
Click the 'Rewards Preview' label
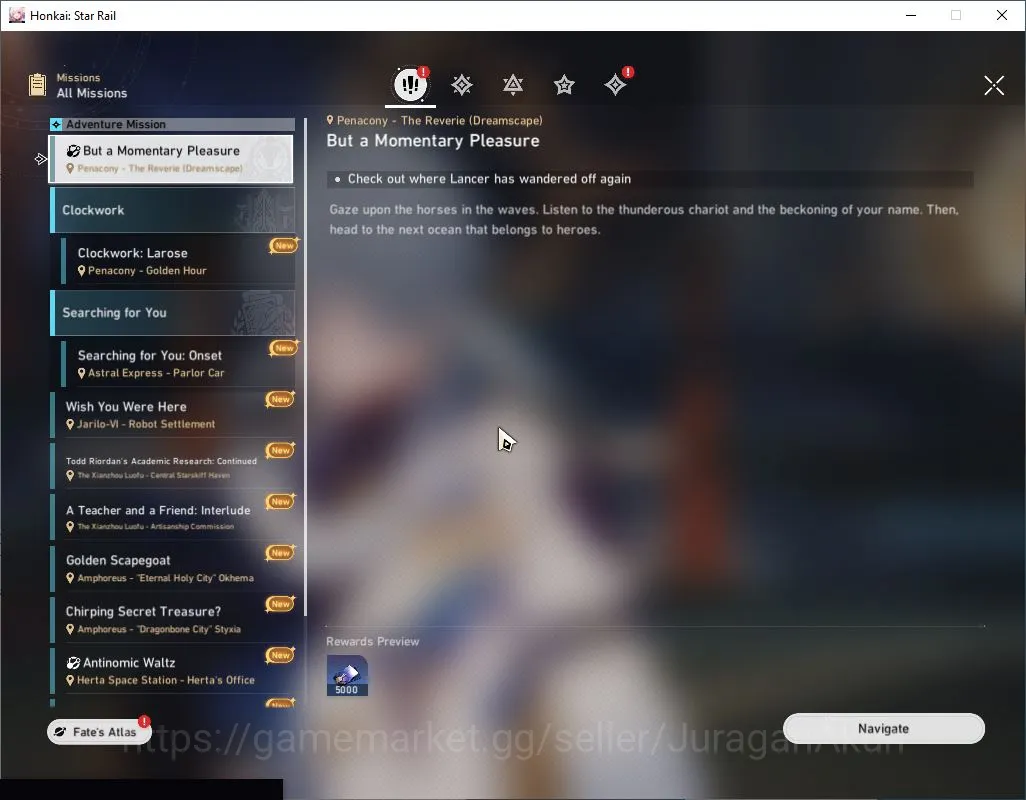372,642
